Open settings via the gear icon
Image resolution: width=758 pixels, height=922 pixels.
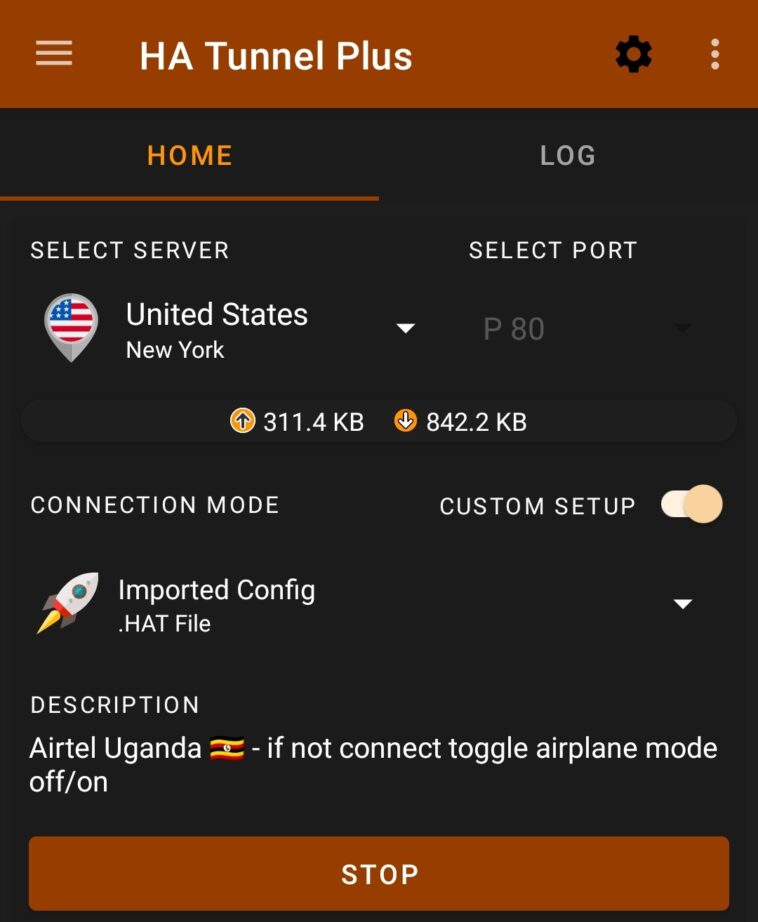click(633, 54)
